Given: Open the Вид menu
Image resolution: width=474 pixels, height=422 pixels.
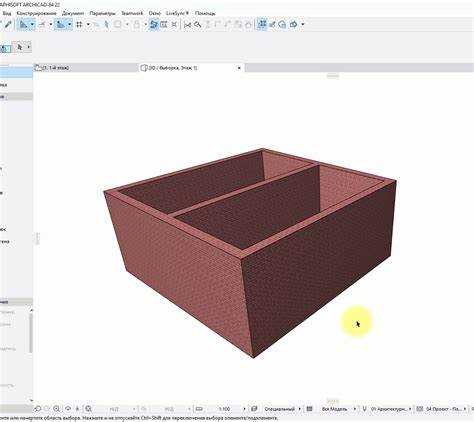Looking at the screenshot, I should click(x=7, y=13).
